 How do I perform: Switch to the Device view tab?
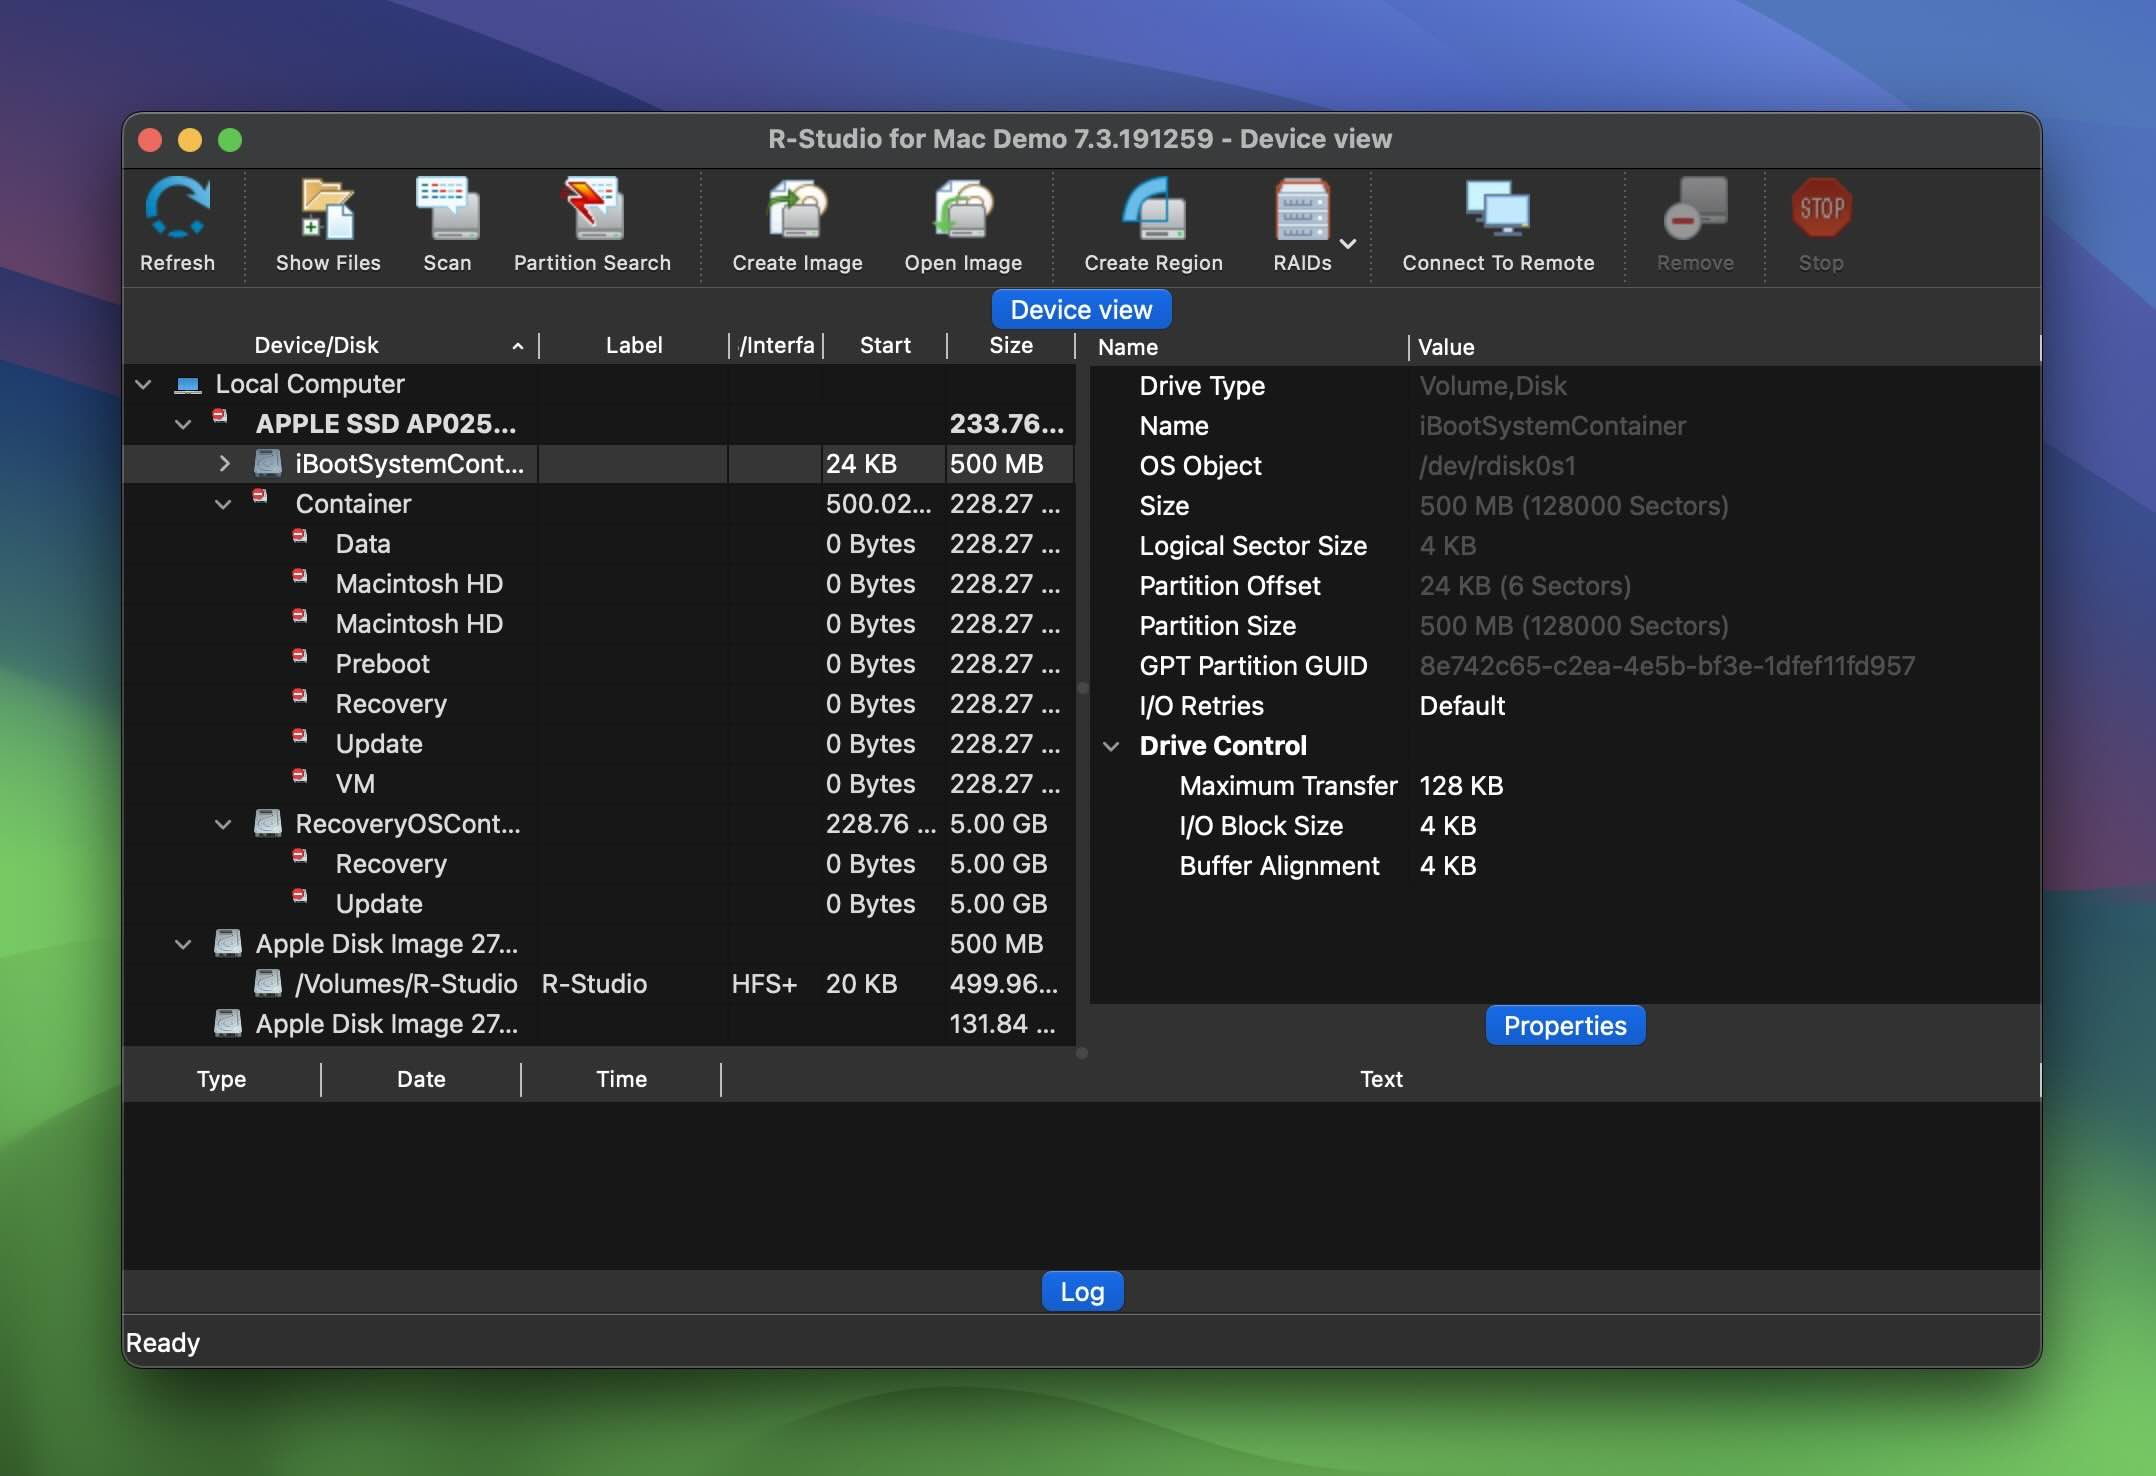coord(1081,310)
